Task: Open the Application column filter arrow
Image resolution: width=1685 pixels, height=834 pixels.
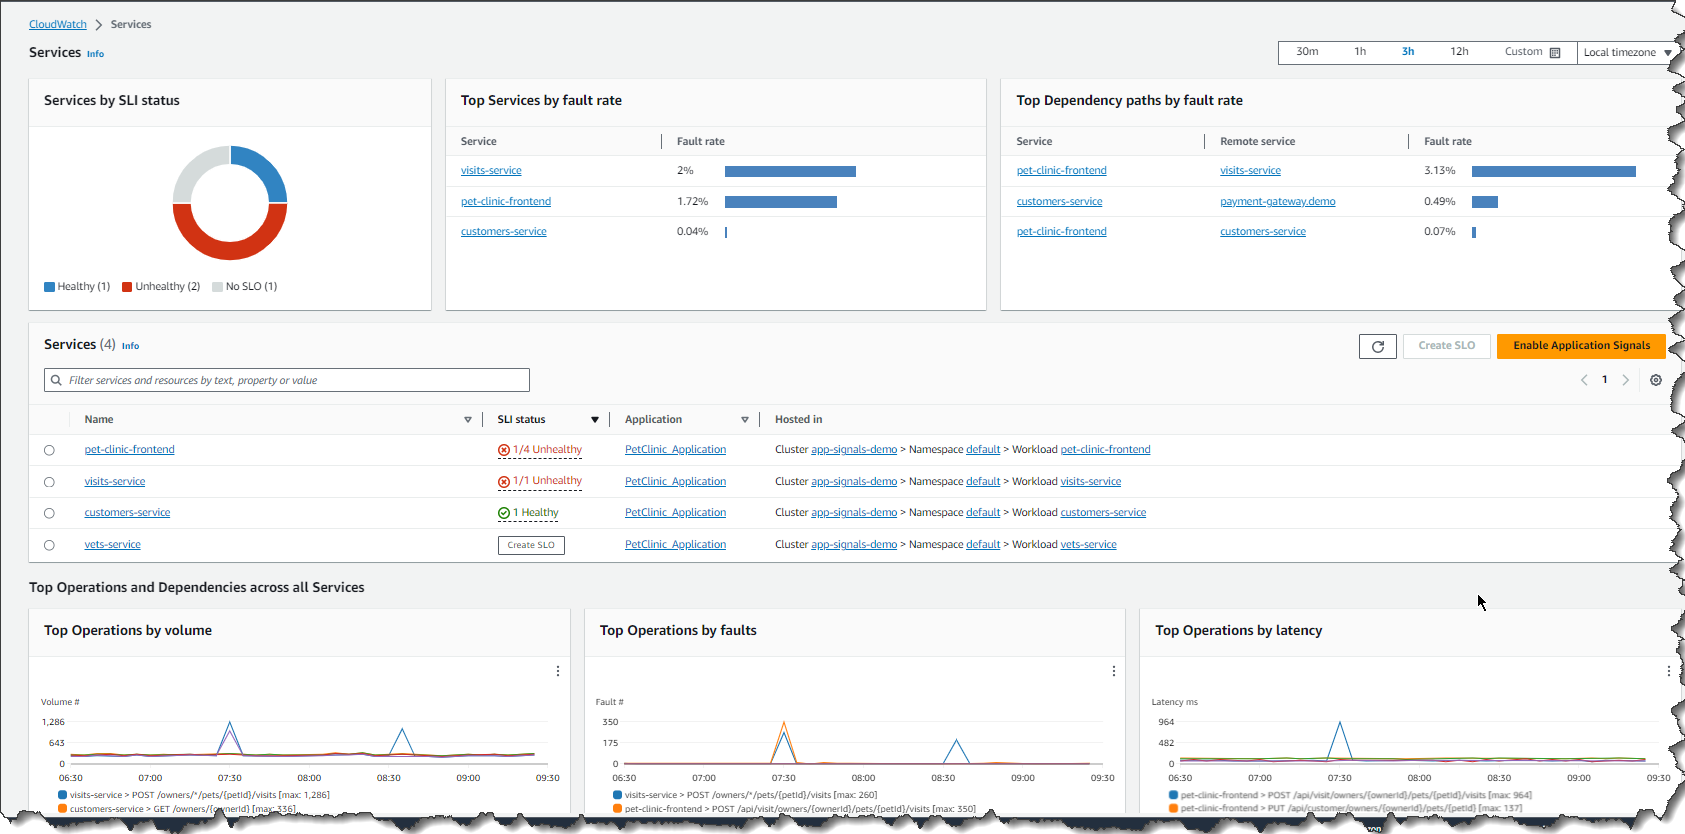Action: pos(745,420)
